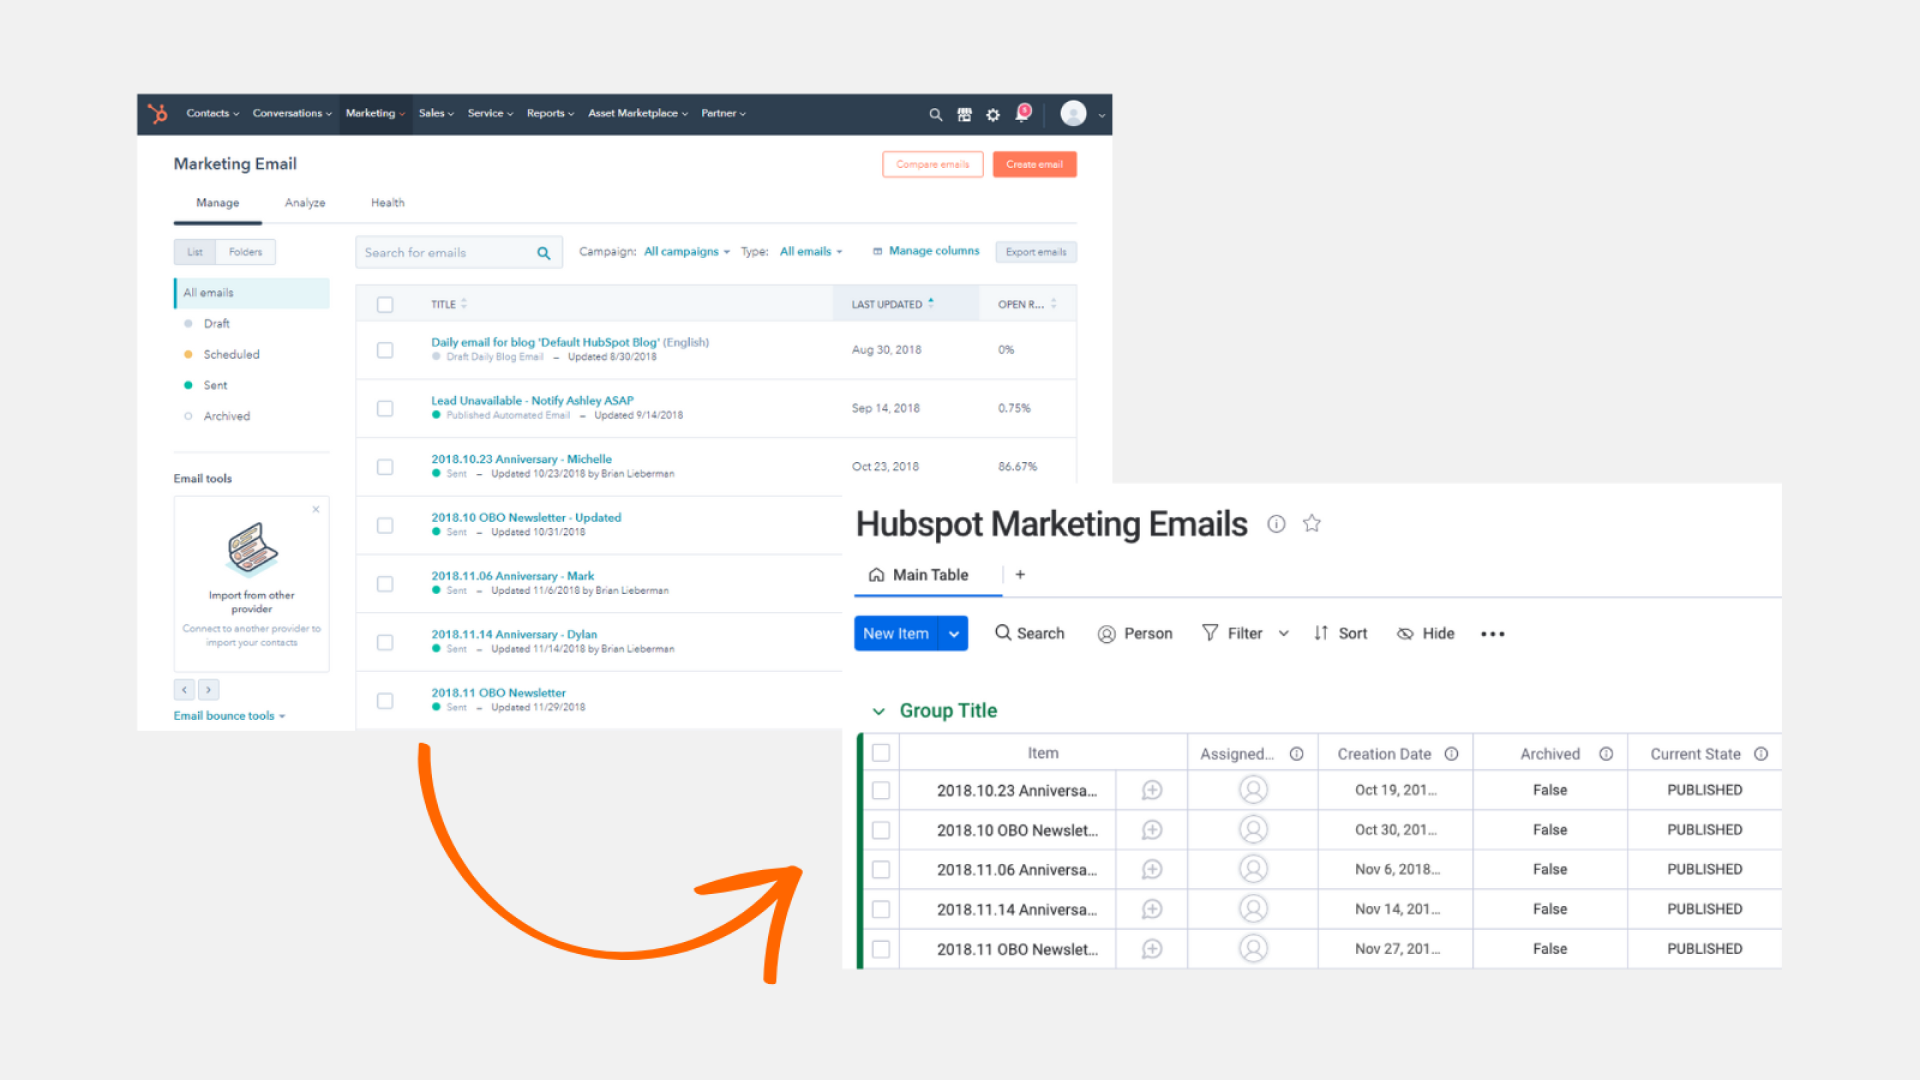Check the 2018.10.23 Anniversary - Michelle row in HubSpot
1920x1080 pixels.
[385, 467]
